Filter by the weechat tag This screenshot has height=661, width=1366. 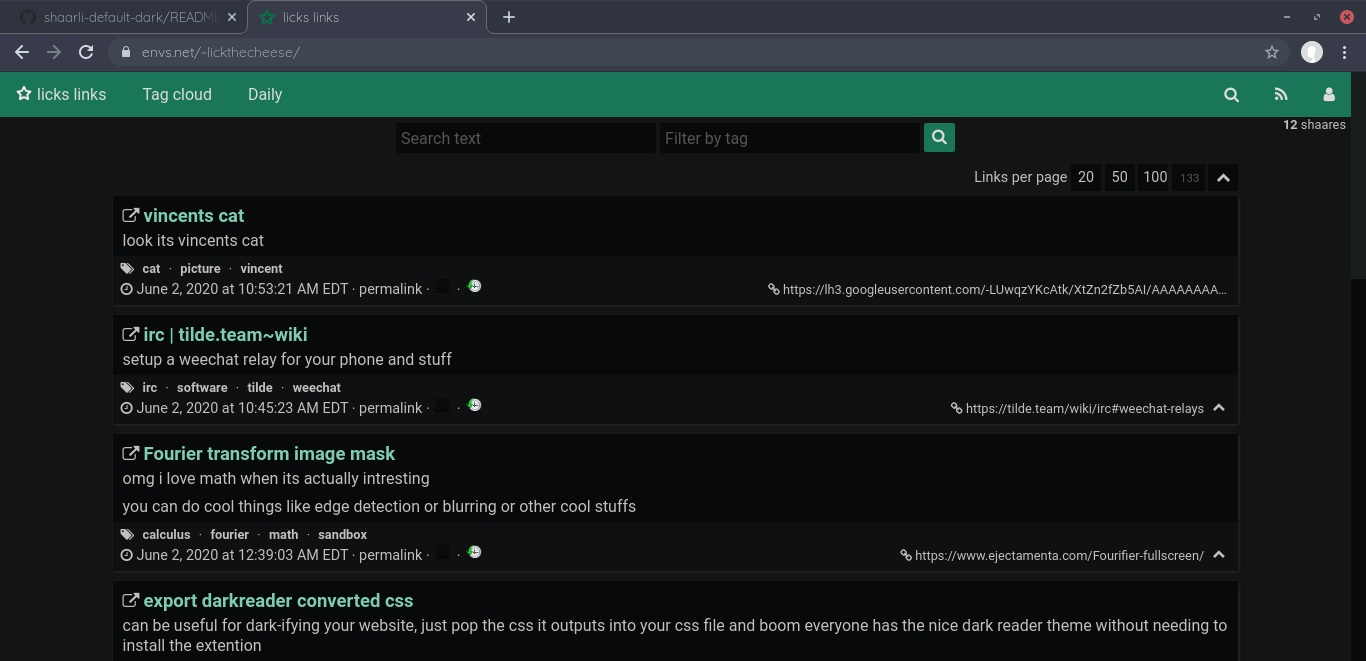click(x=316, y=388)
